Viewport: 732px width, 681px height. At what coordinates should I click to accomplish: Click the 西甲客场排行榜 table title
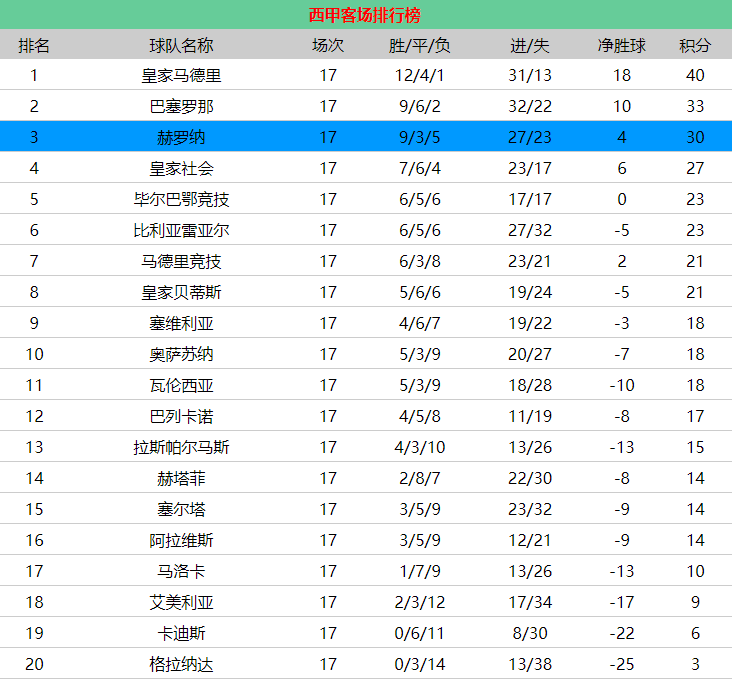click(x=365, y=15)
